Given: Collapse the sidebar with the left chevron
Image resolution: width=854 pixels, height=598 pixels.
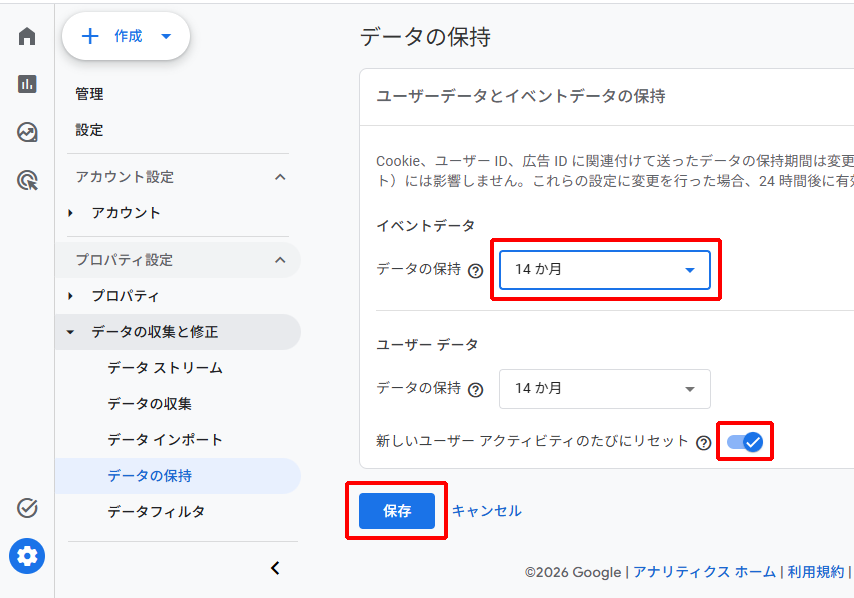Looking at the screenshot, I should click(x=275, y=568).
